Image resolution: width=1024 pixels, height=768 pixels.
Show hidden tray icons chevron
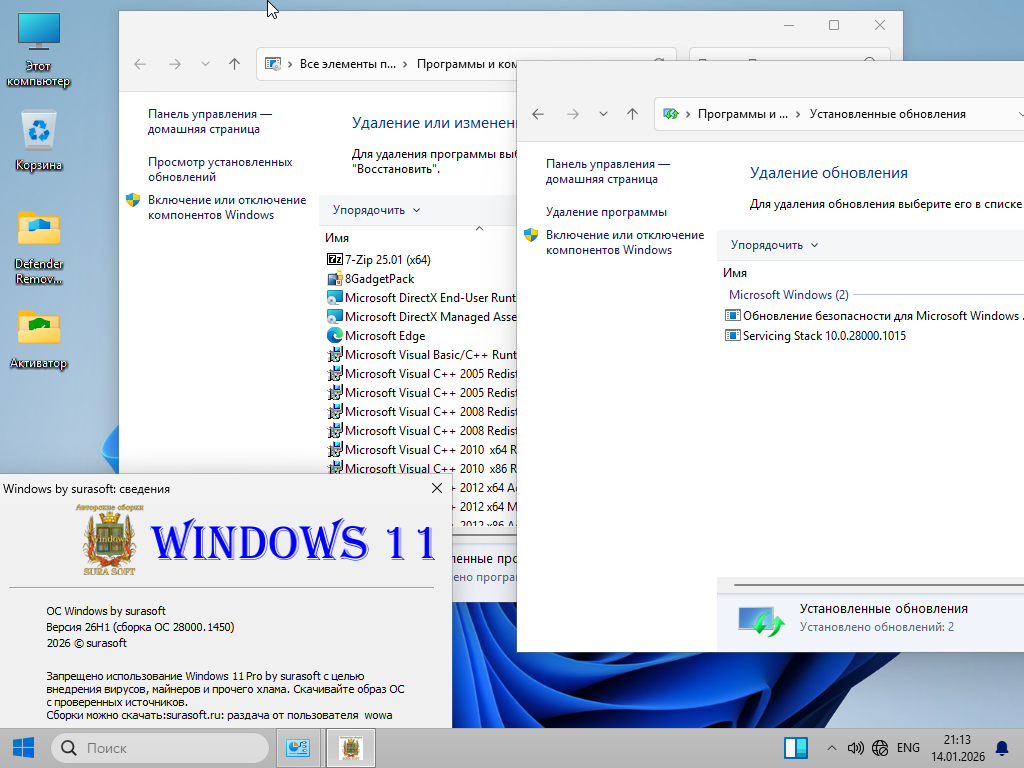832,748
